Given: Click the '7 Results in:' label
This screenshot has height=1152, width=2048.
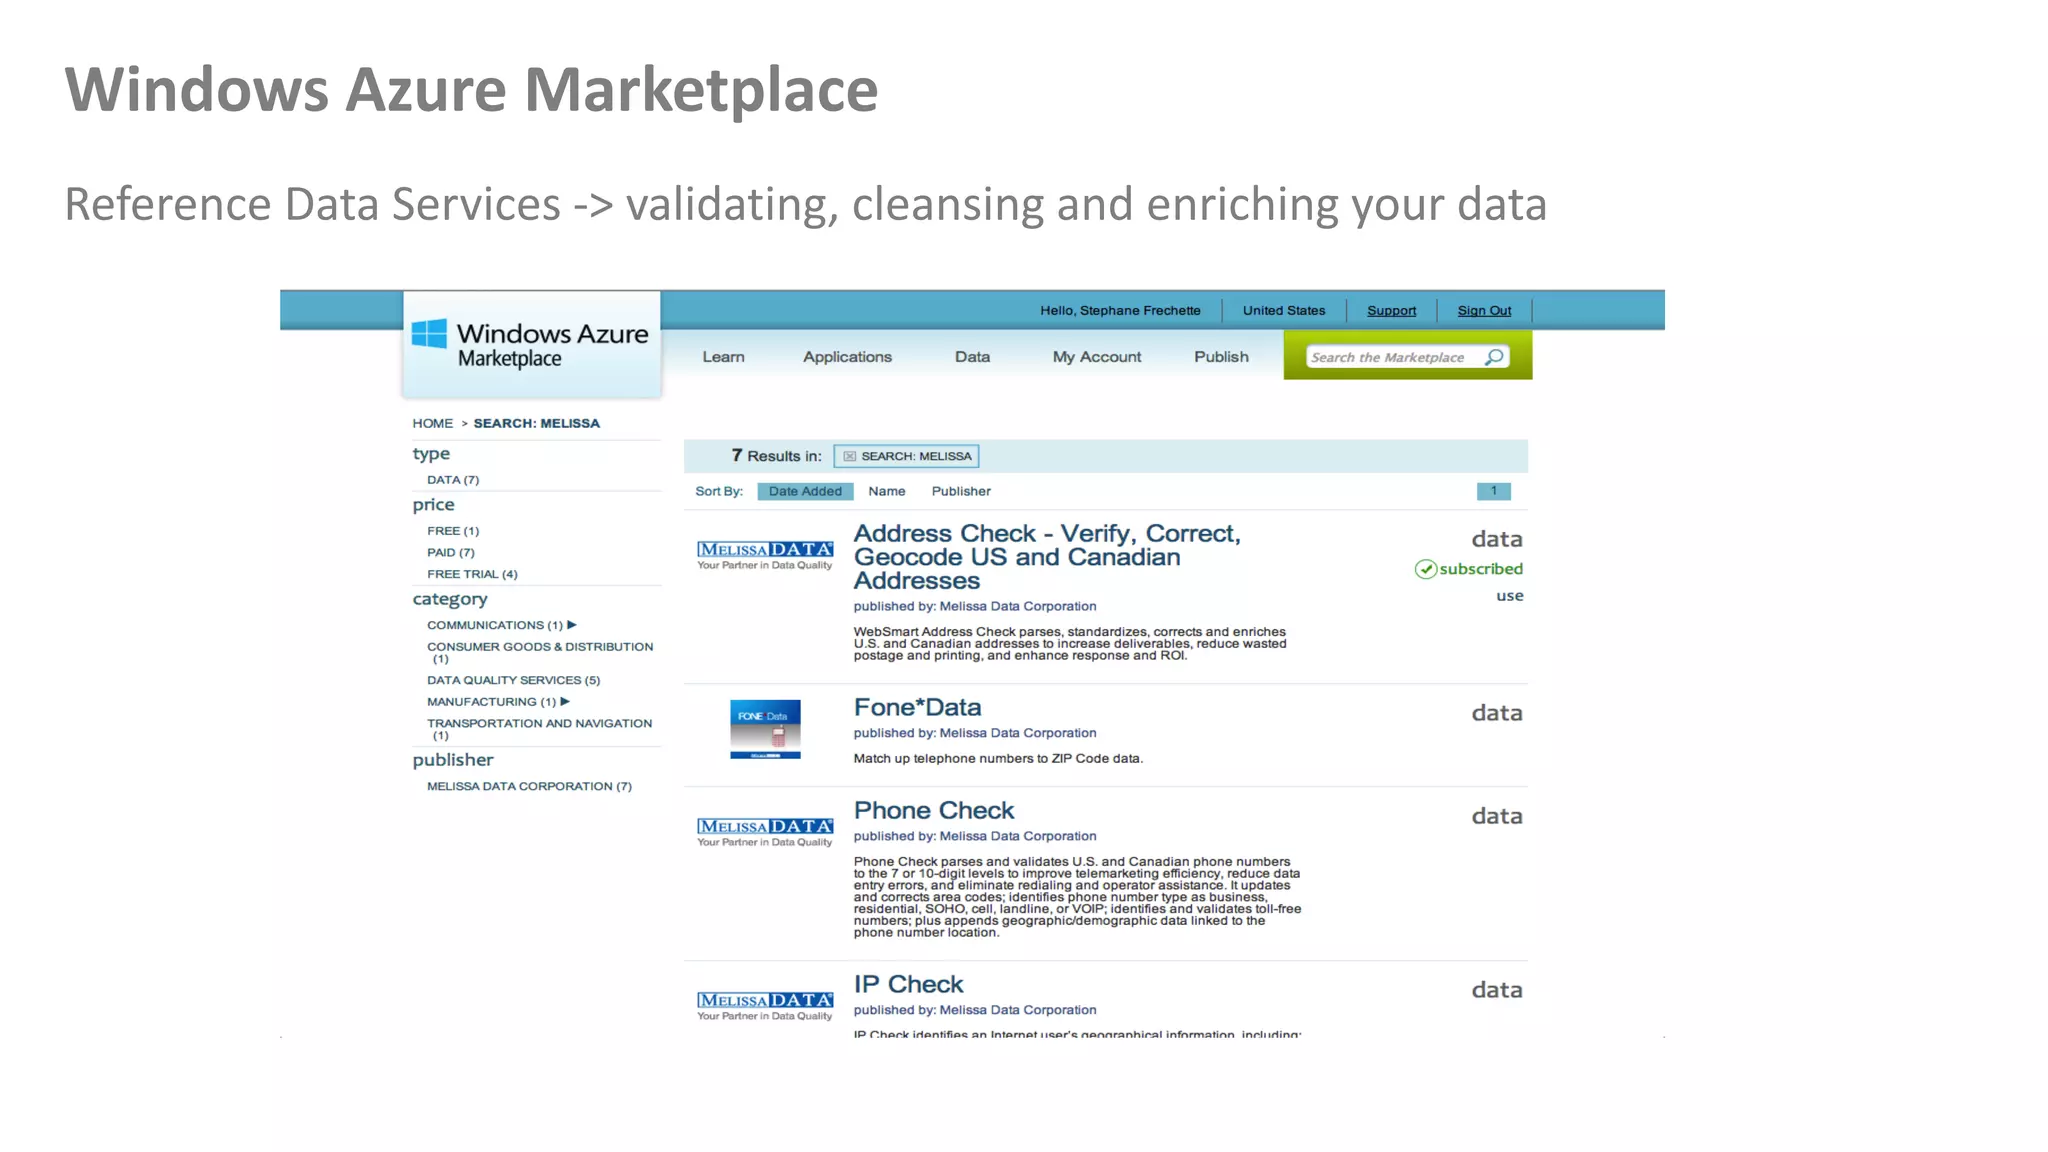Looking at the screenshot, I should coord(776,456).
